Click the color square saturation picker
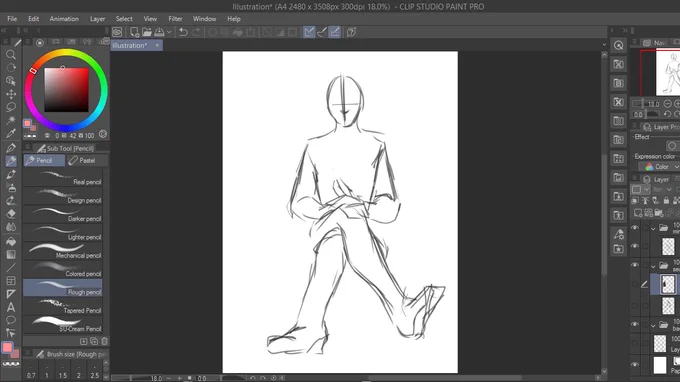The width and height of the screenshot is (680, 382). pyautogui.click(x=66, y=90)
